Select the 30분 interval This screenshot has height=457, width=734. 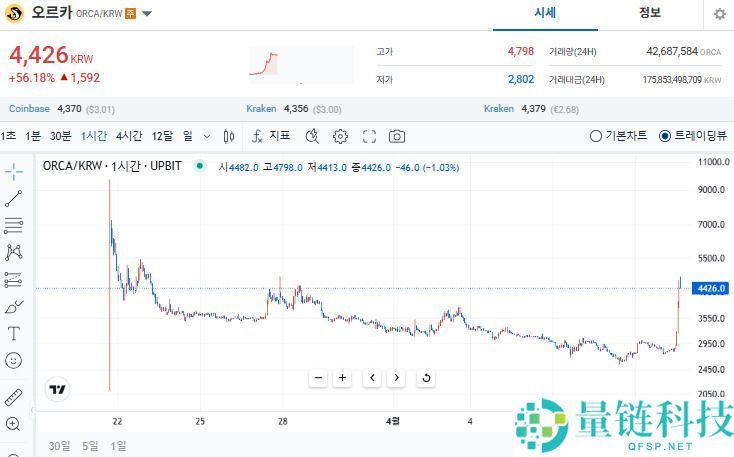coord(60,136)
